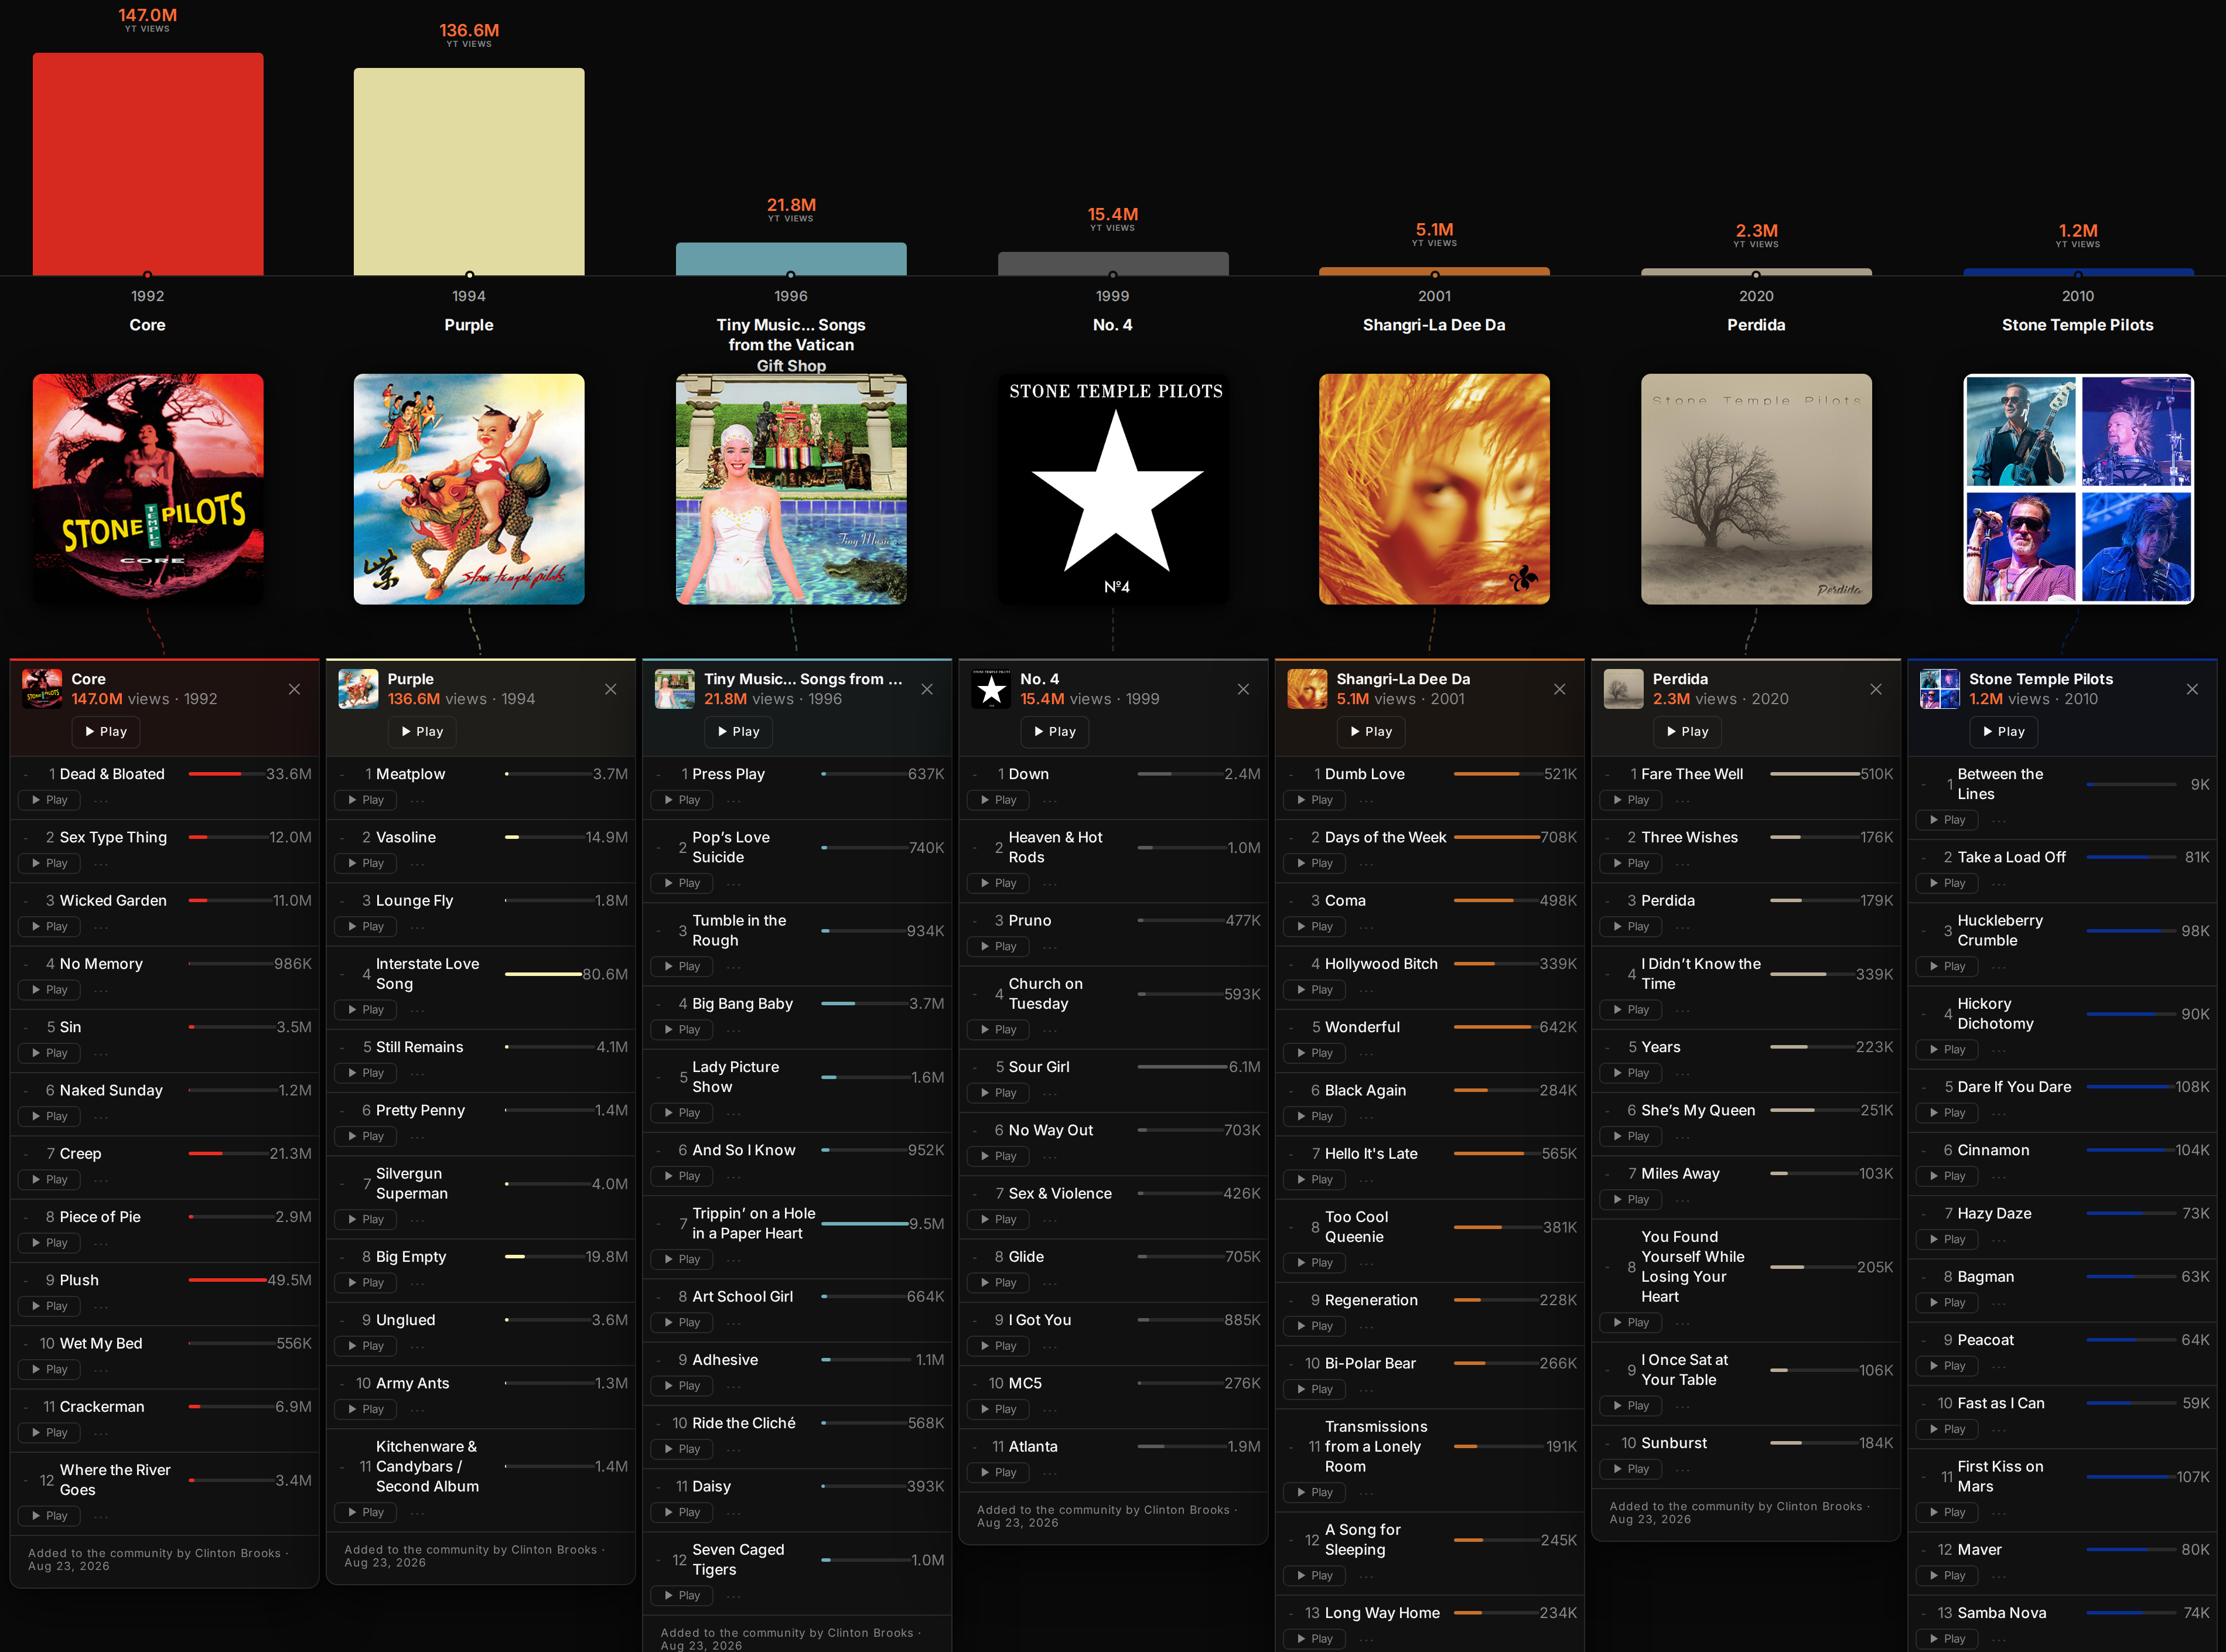Select the 1992 Core red bar
This screenshot has height=1652, width=2226.
148,164
